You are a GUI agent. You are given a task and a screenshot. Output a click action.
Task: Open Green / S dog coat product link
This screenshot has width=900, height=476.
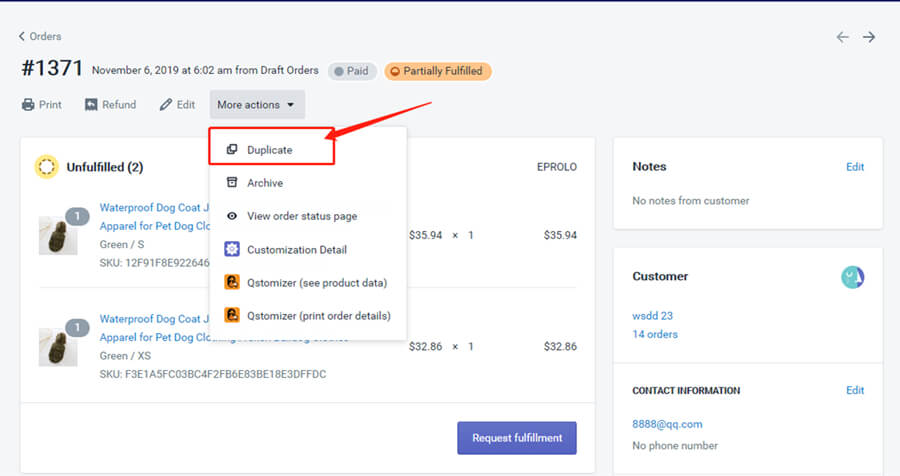point(154,217)
